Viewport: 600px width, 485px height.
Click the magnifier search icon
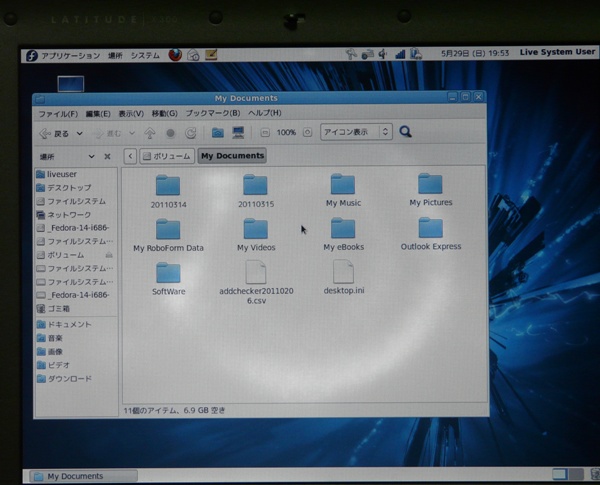tap(406, 132)
